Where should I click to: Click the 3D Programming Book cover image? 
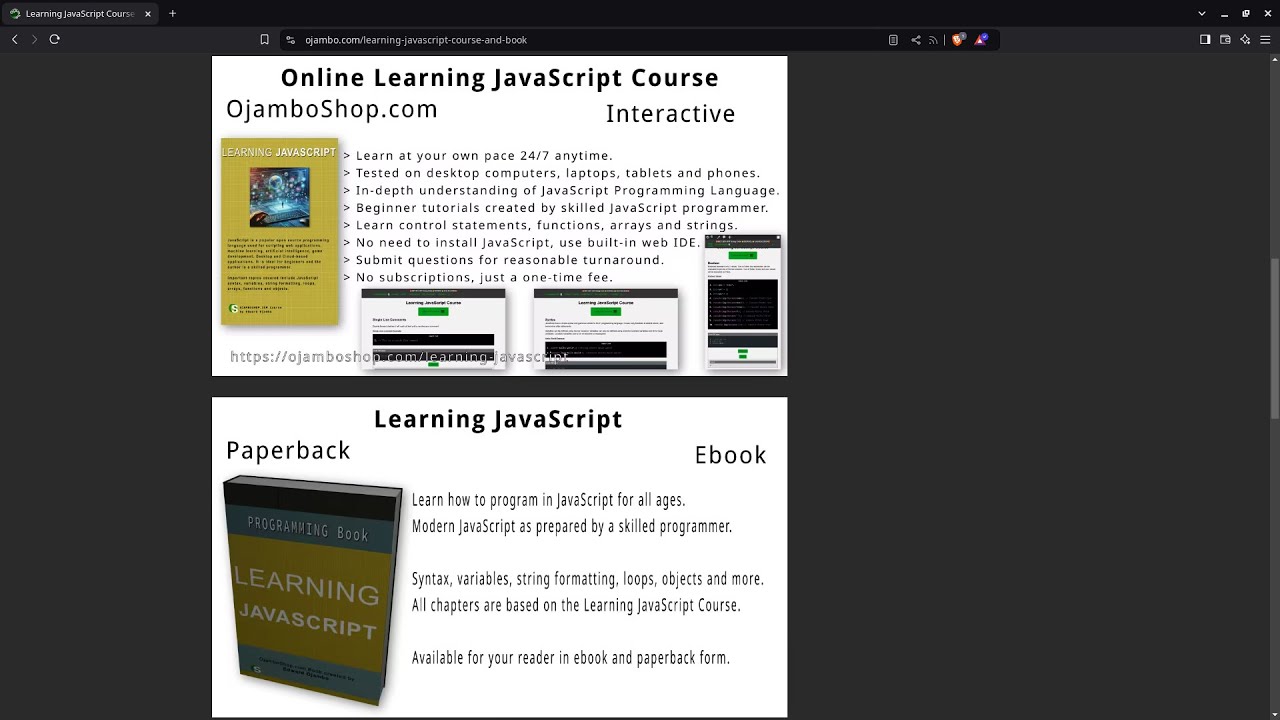pos(312,590)
